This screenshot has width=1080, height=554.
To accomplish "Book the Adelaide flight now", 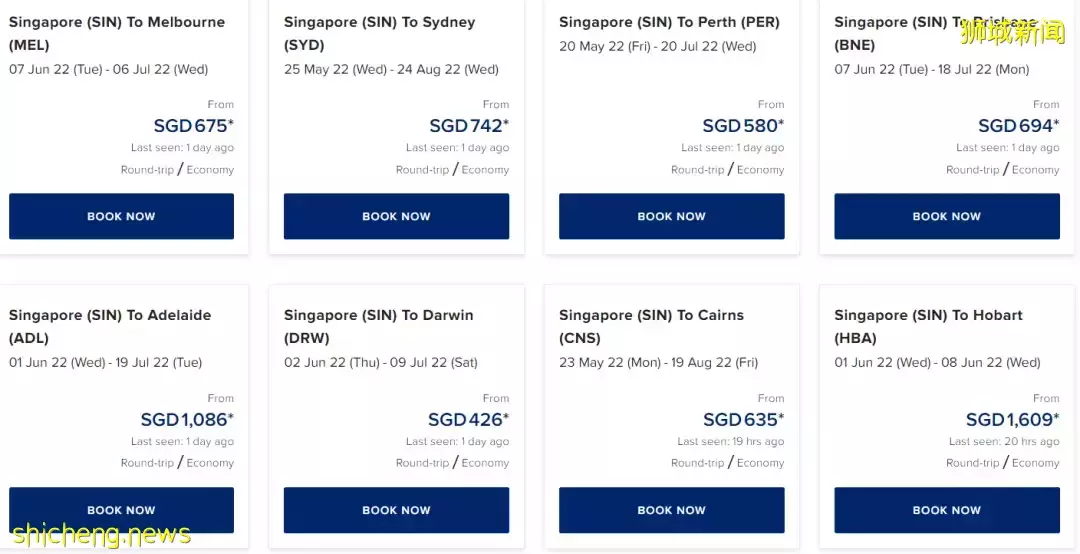I will point(121,510).
